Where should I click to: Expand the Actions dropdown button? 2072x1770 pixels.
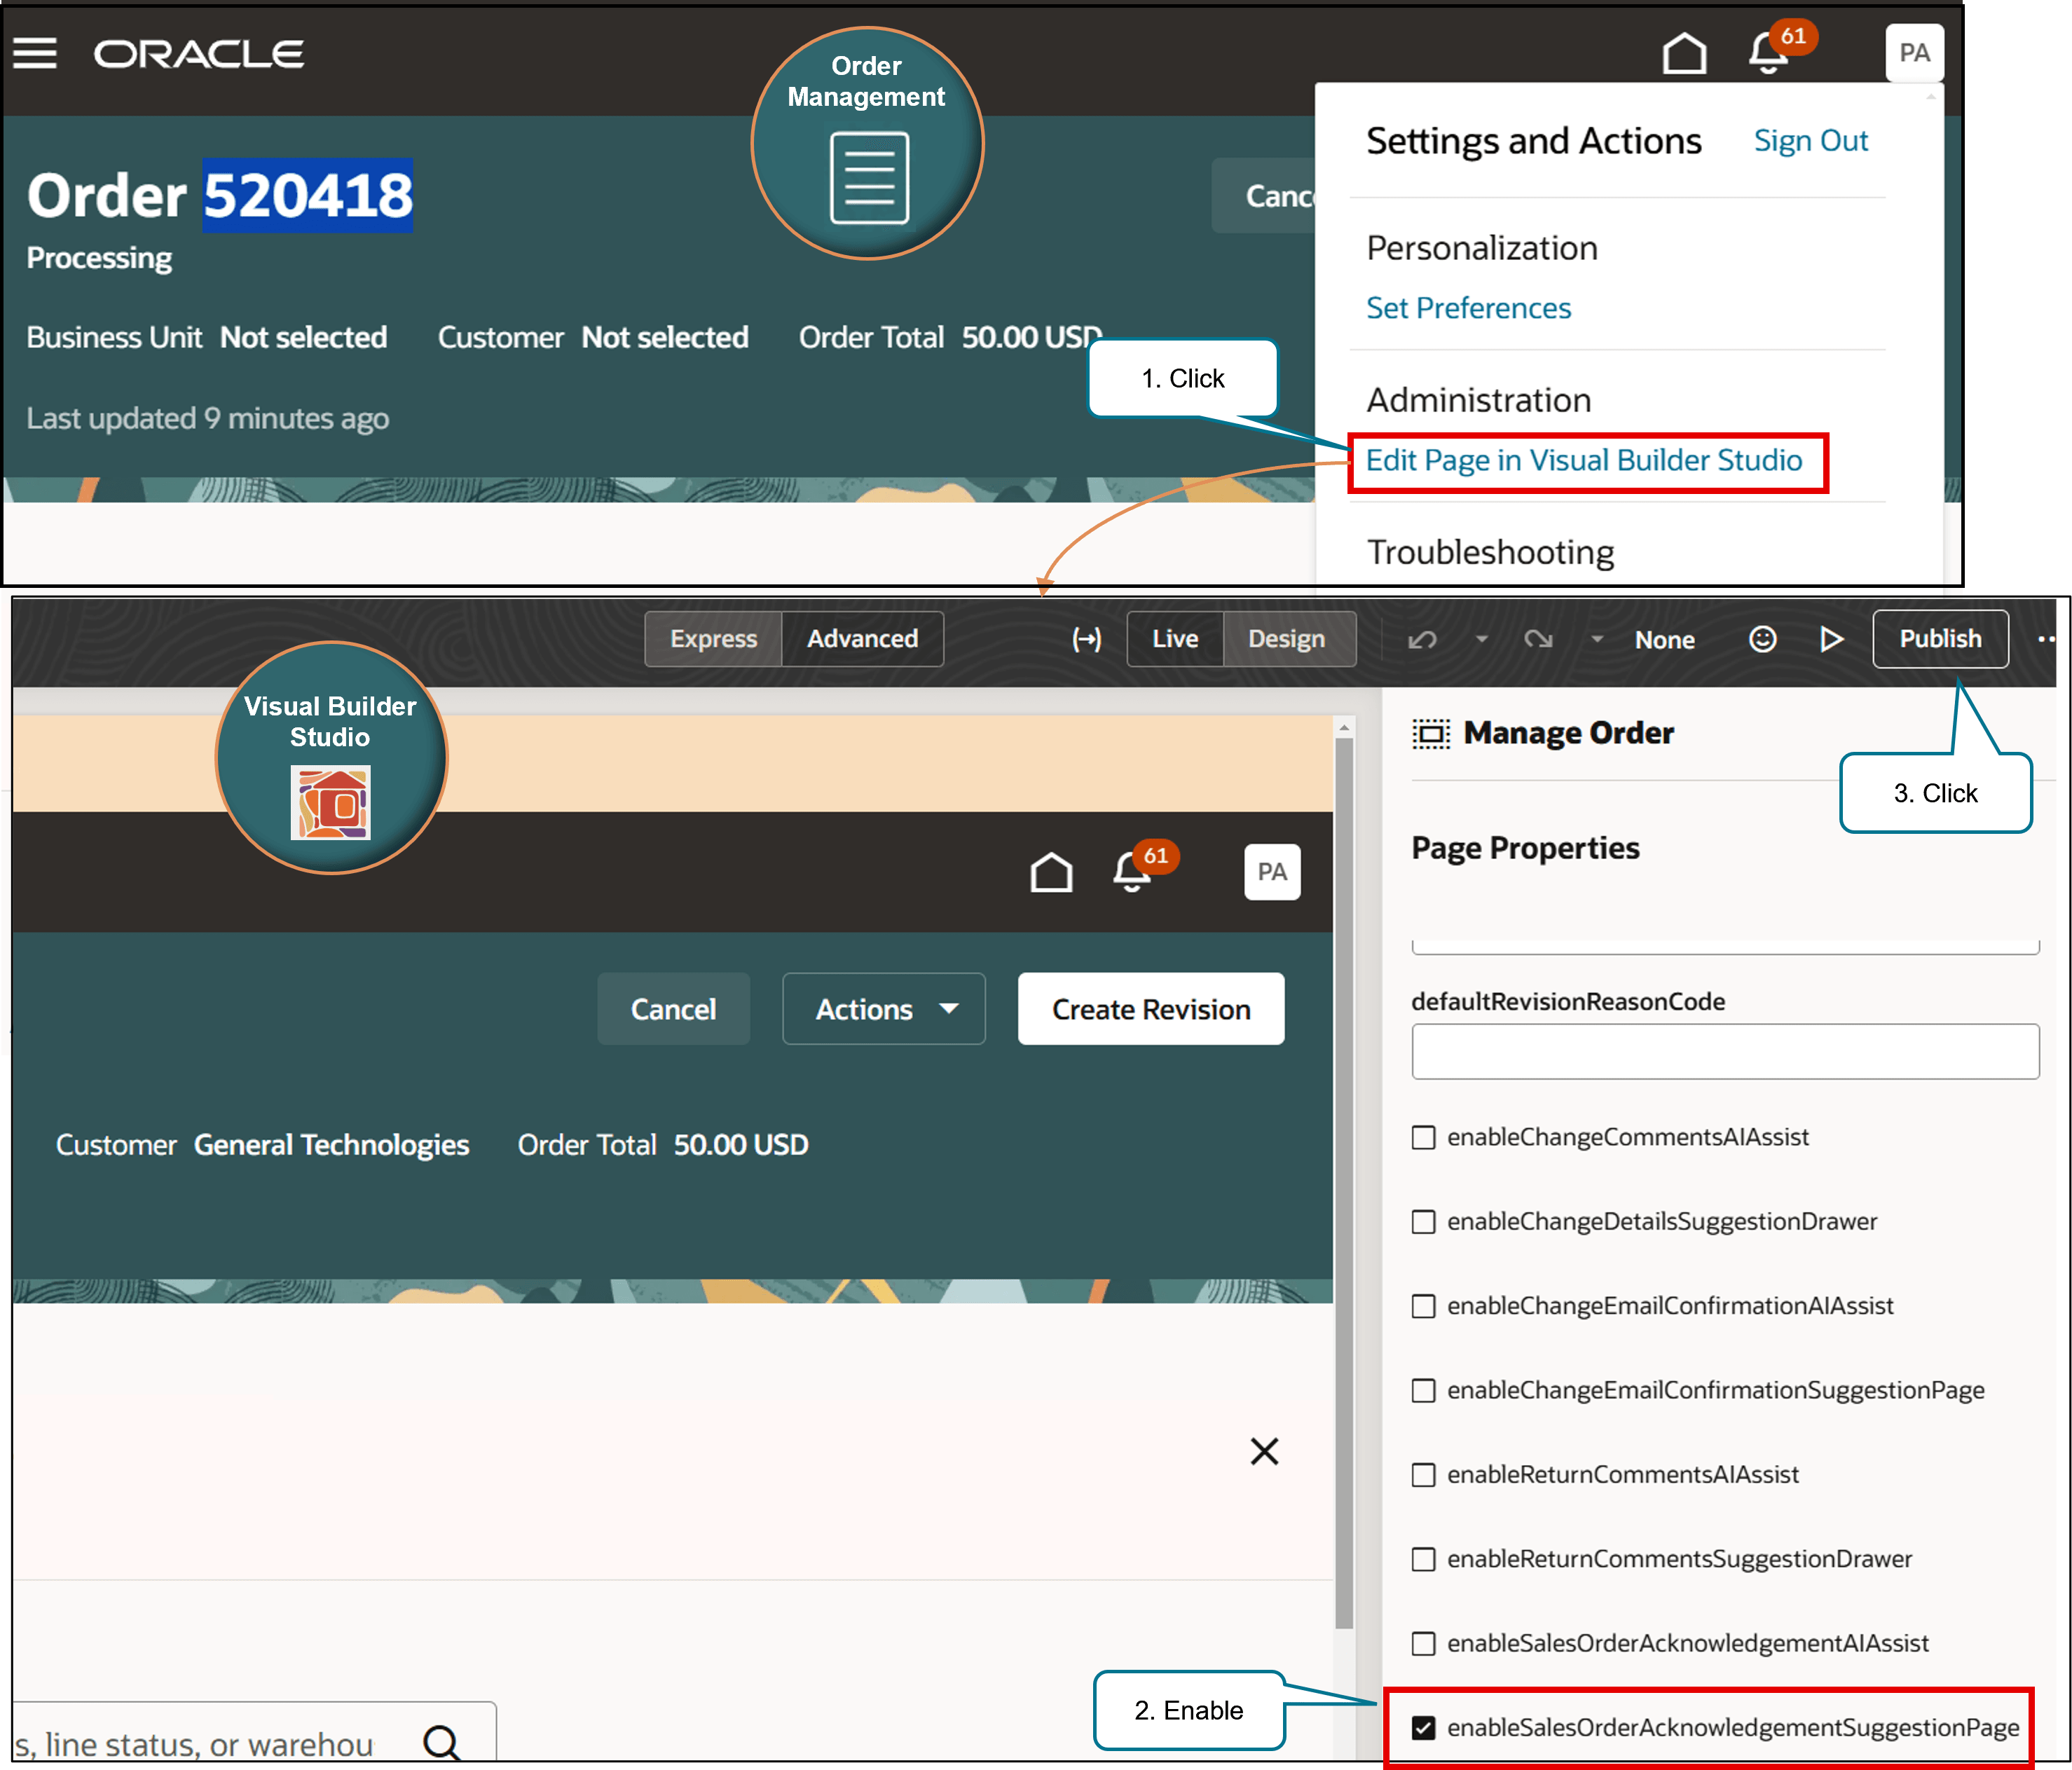pyautogui.click(x=884, y=1009)
